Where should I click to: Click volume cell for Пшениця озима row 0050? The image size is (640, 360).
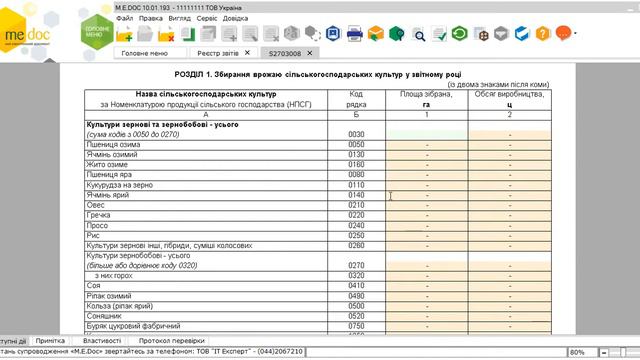(510, 145)
